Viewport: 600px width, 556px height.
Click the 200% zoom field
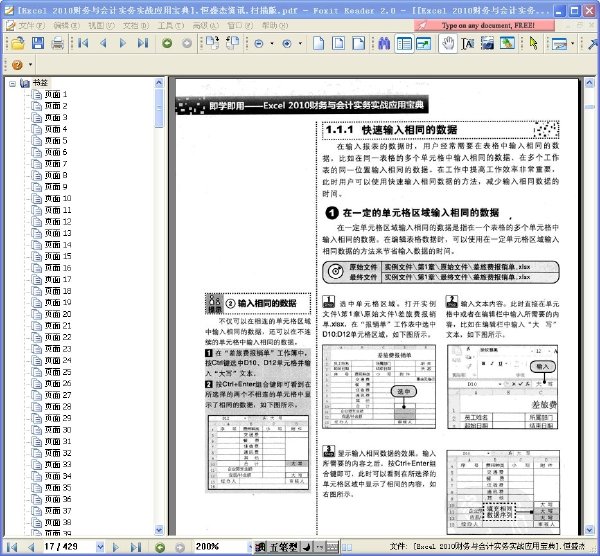220,547
